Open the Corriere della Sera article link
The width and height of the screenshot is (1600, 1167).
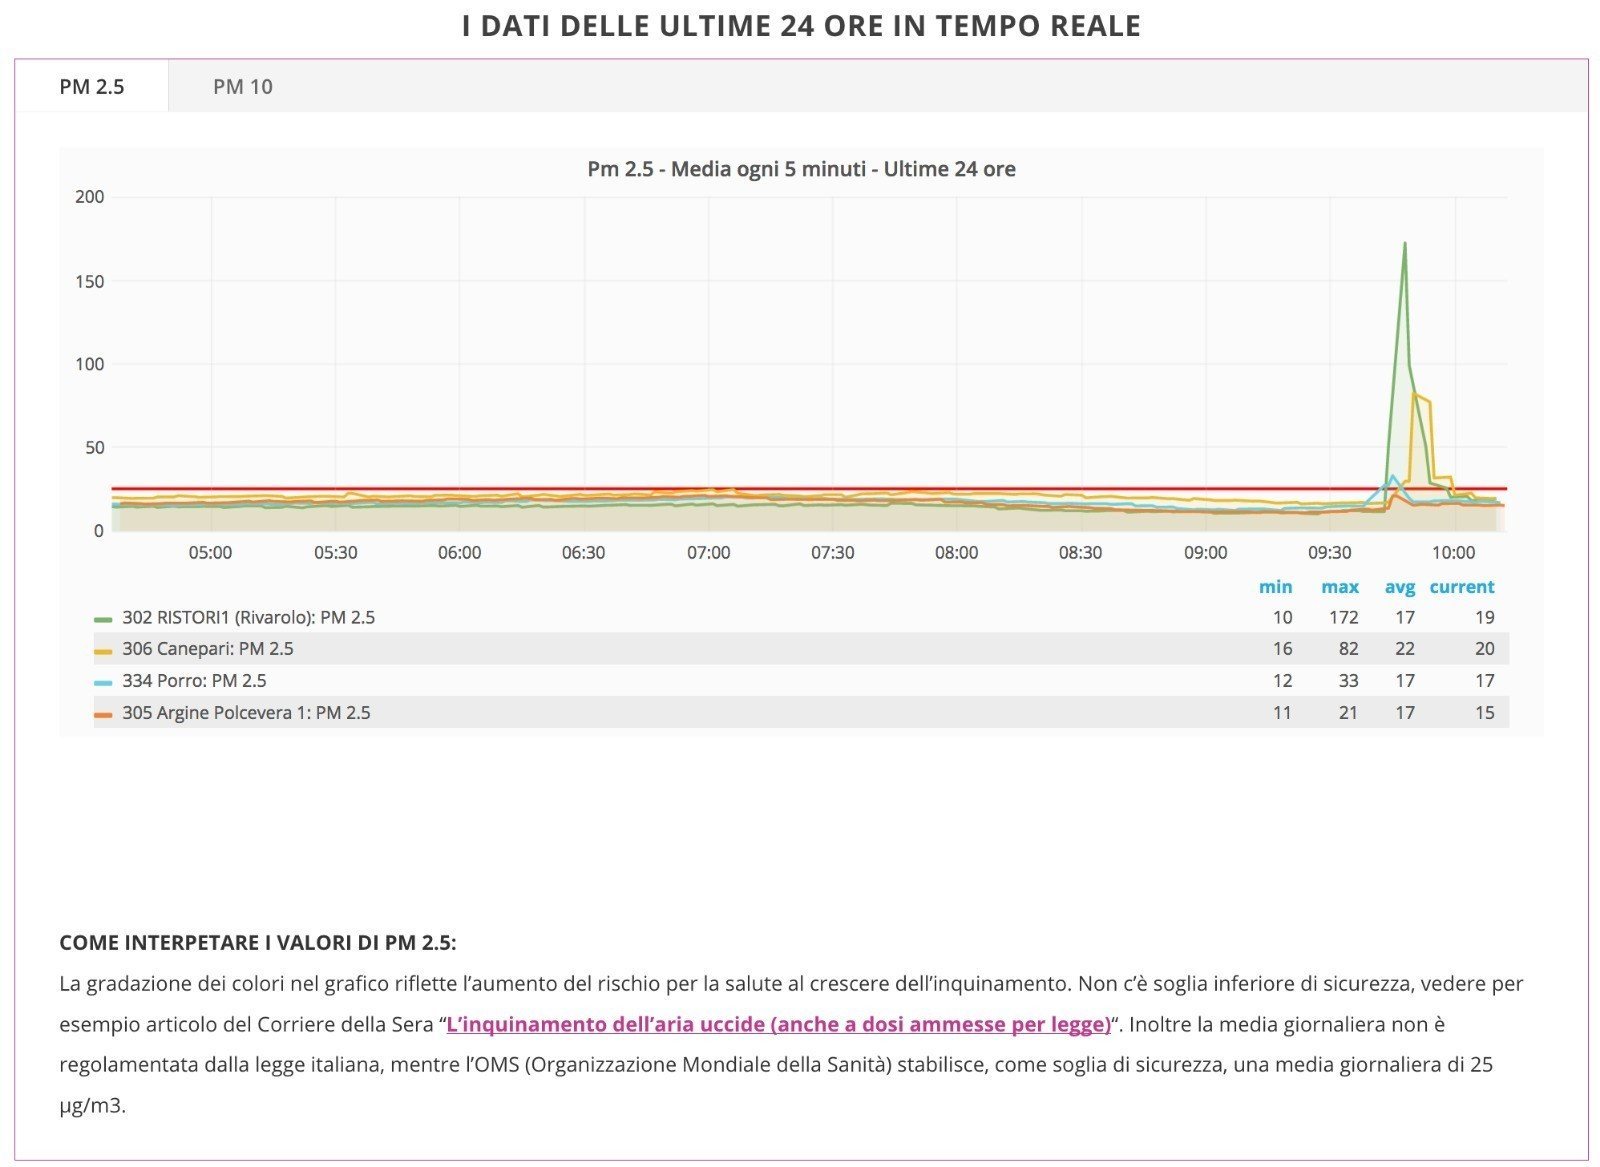click(x=778, y=1024)
